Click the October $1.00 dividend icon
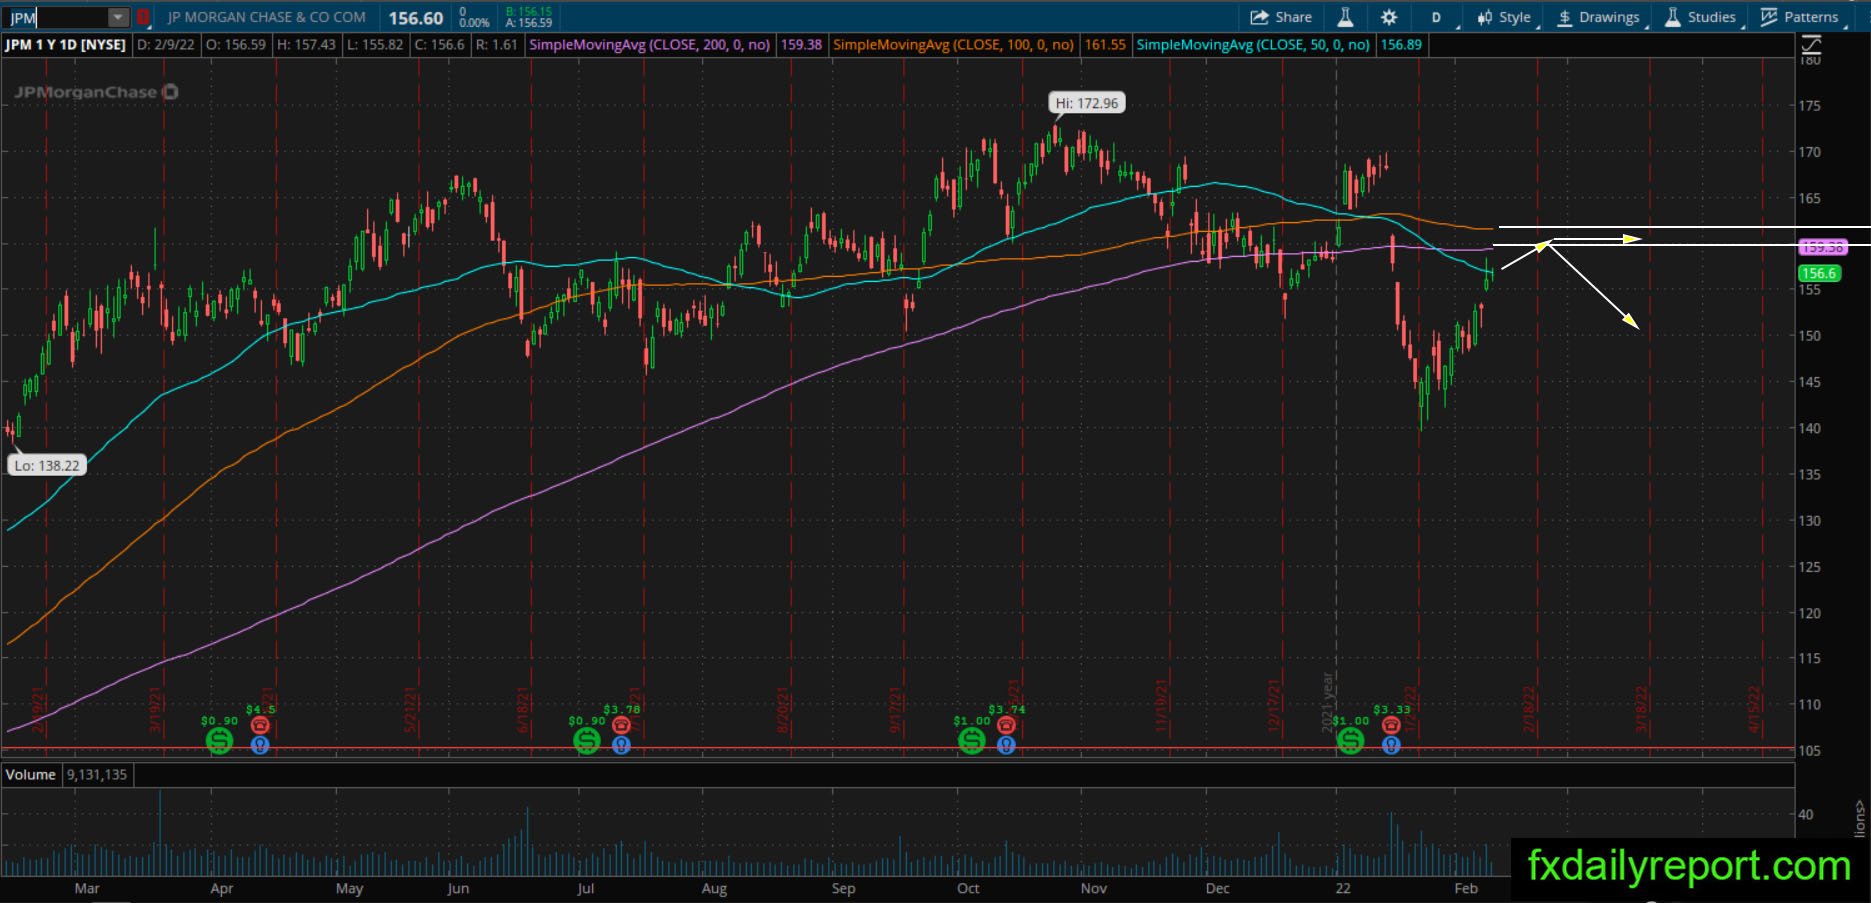Screen dimensions: 1871x903 point(971,741)
